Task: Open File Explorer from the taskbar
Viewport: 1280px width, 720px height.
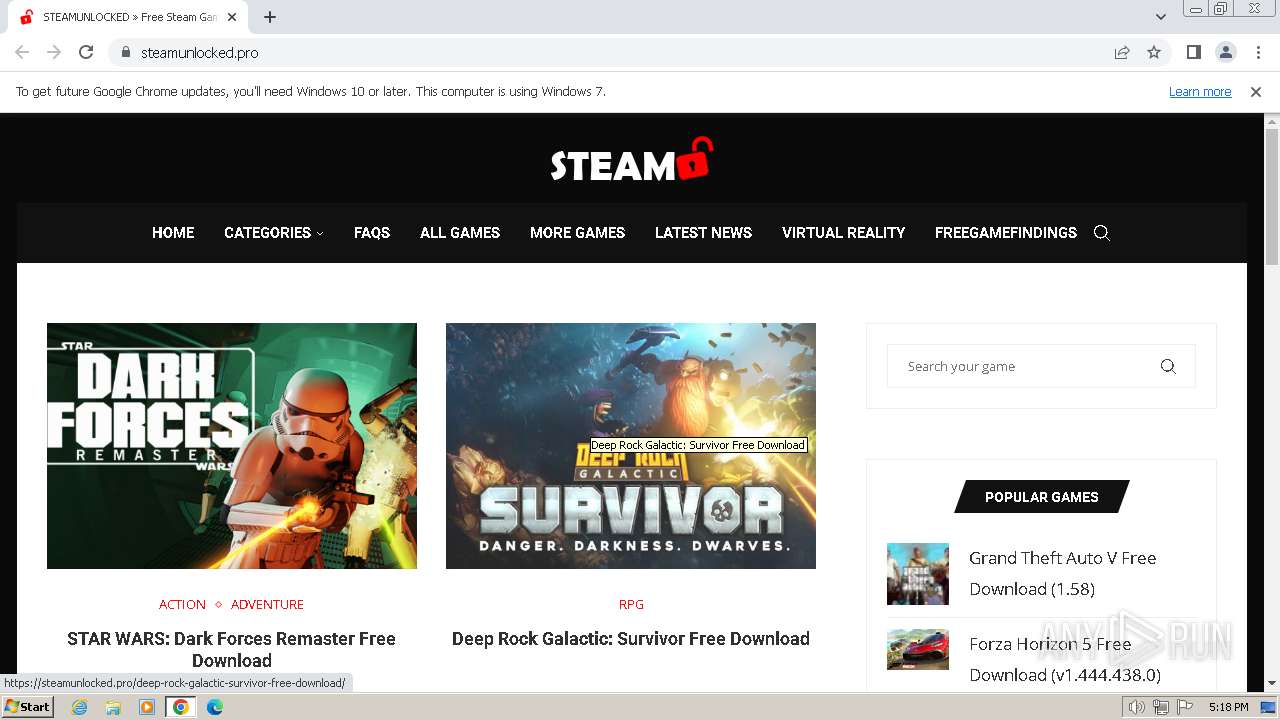Action: 113,707
